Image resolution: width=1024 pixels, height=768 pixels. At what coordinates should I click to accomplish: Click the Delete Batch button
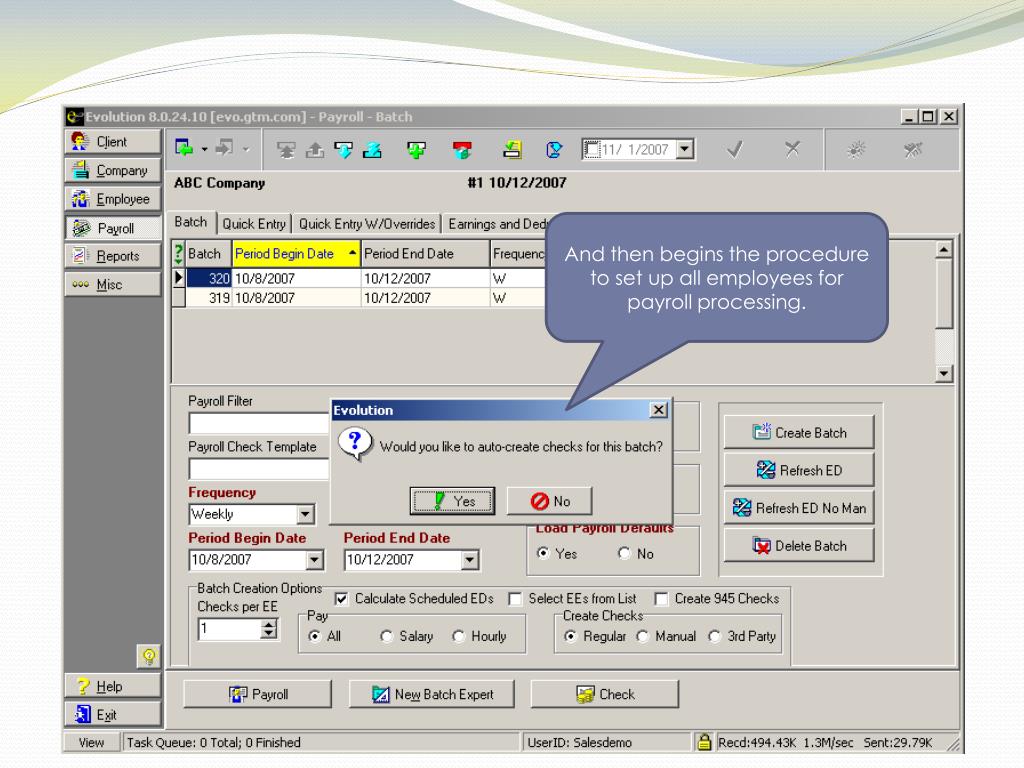[799, 545]
